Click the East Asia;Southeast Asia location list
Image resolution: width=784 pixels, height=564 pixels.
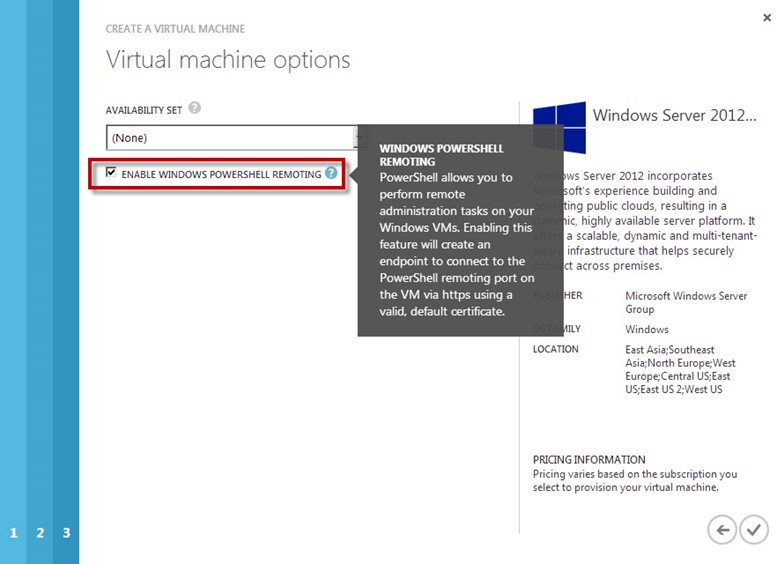coord(680,369)
